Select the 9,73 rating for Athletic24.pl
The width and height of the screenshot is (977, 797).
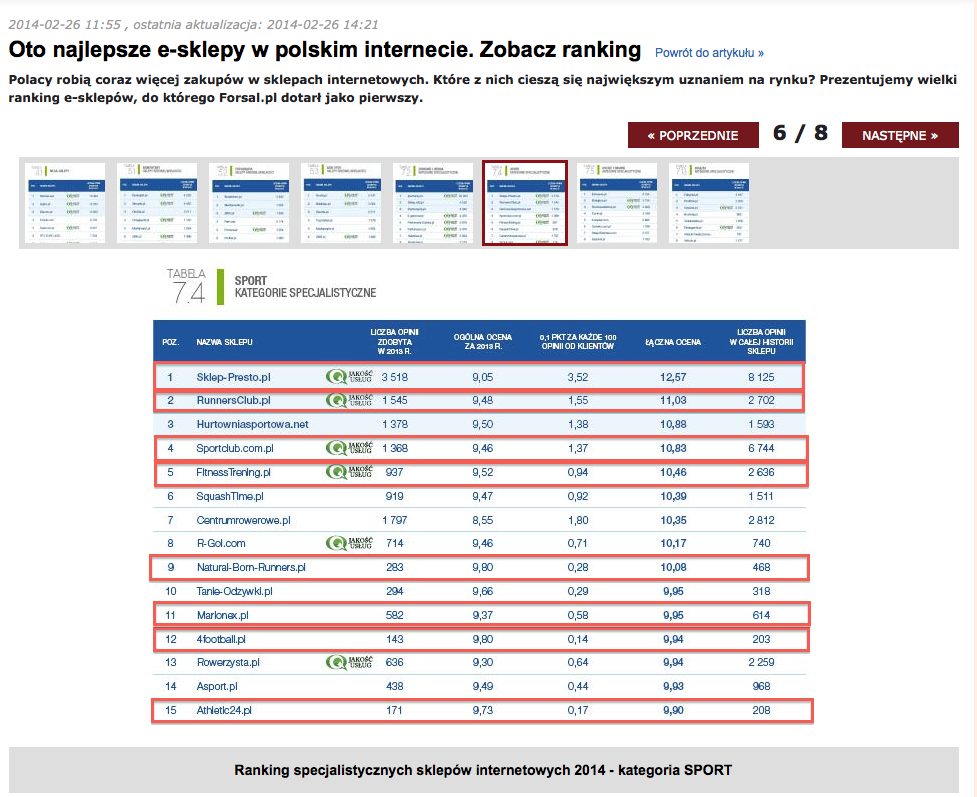pyautogui.click(x=482, y=710)
